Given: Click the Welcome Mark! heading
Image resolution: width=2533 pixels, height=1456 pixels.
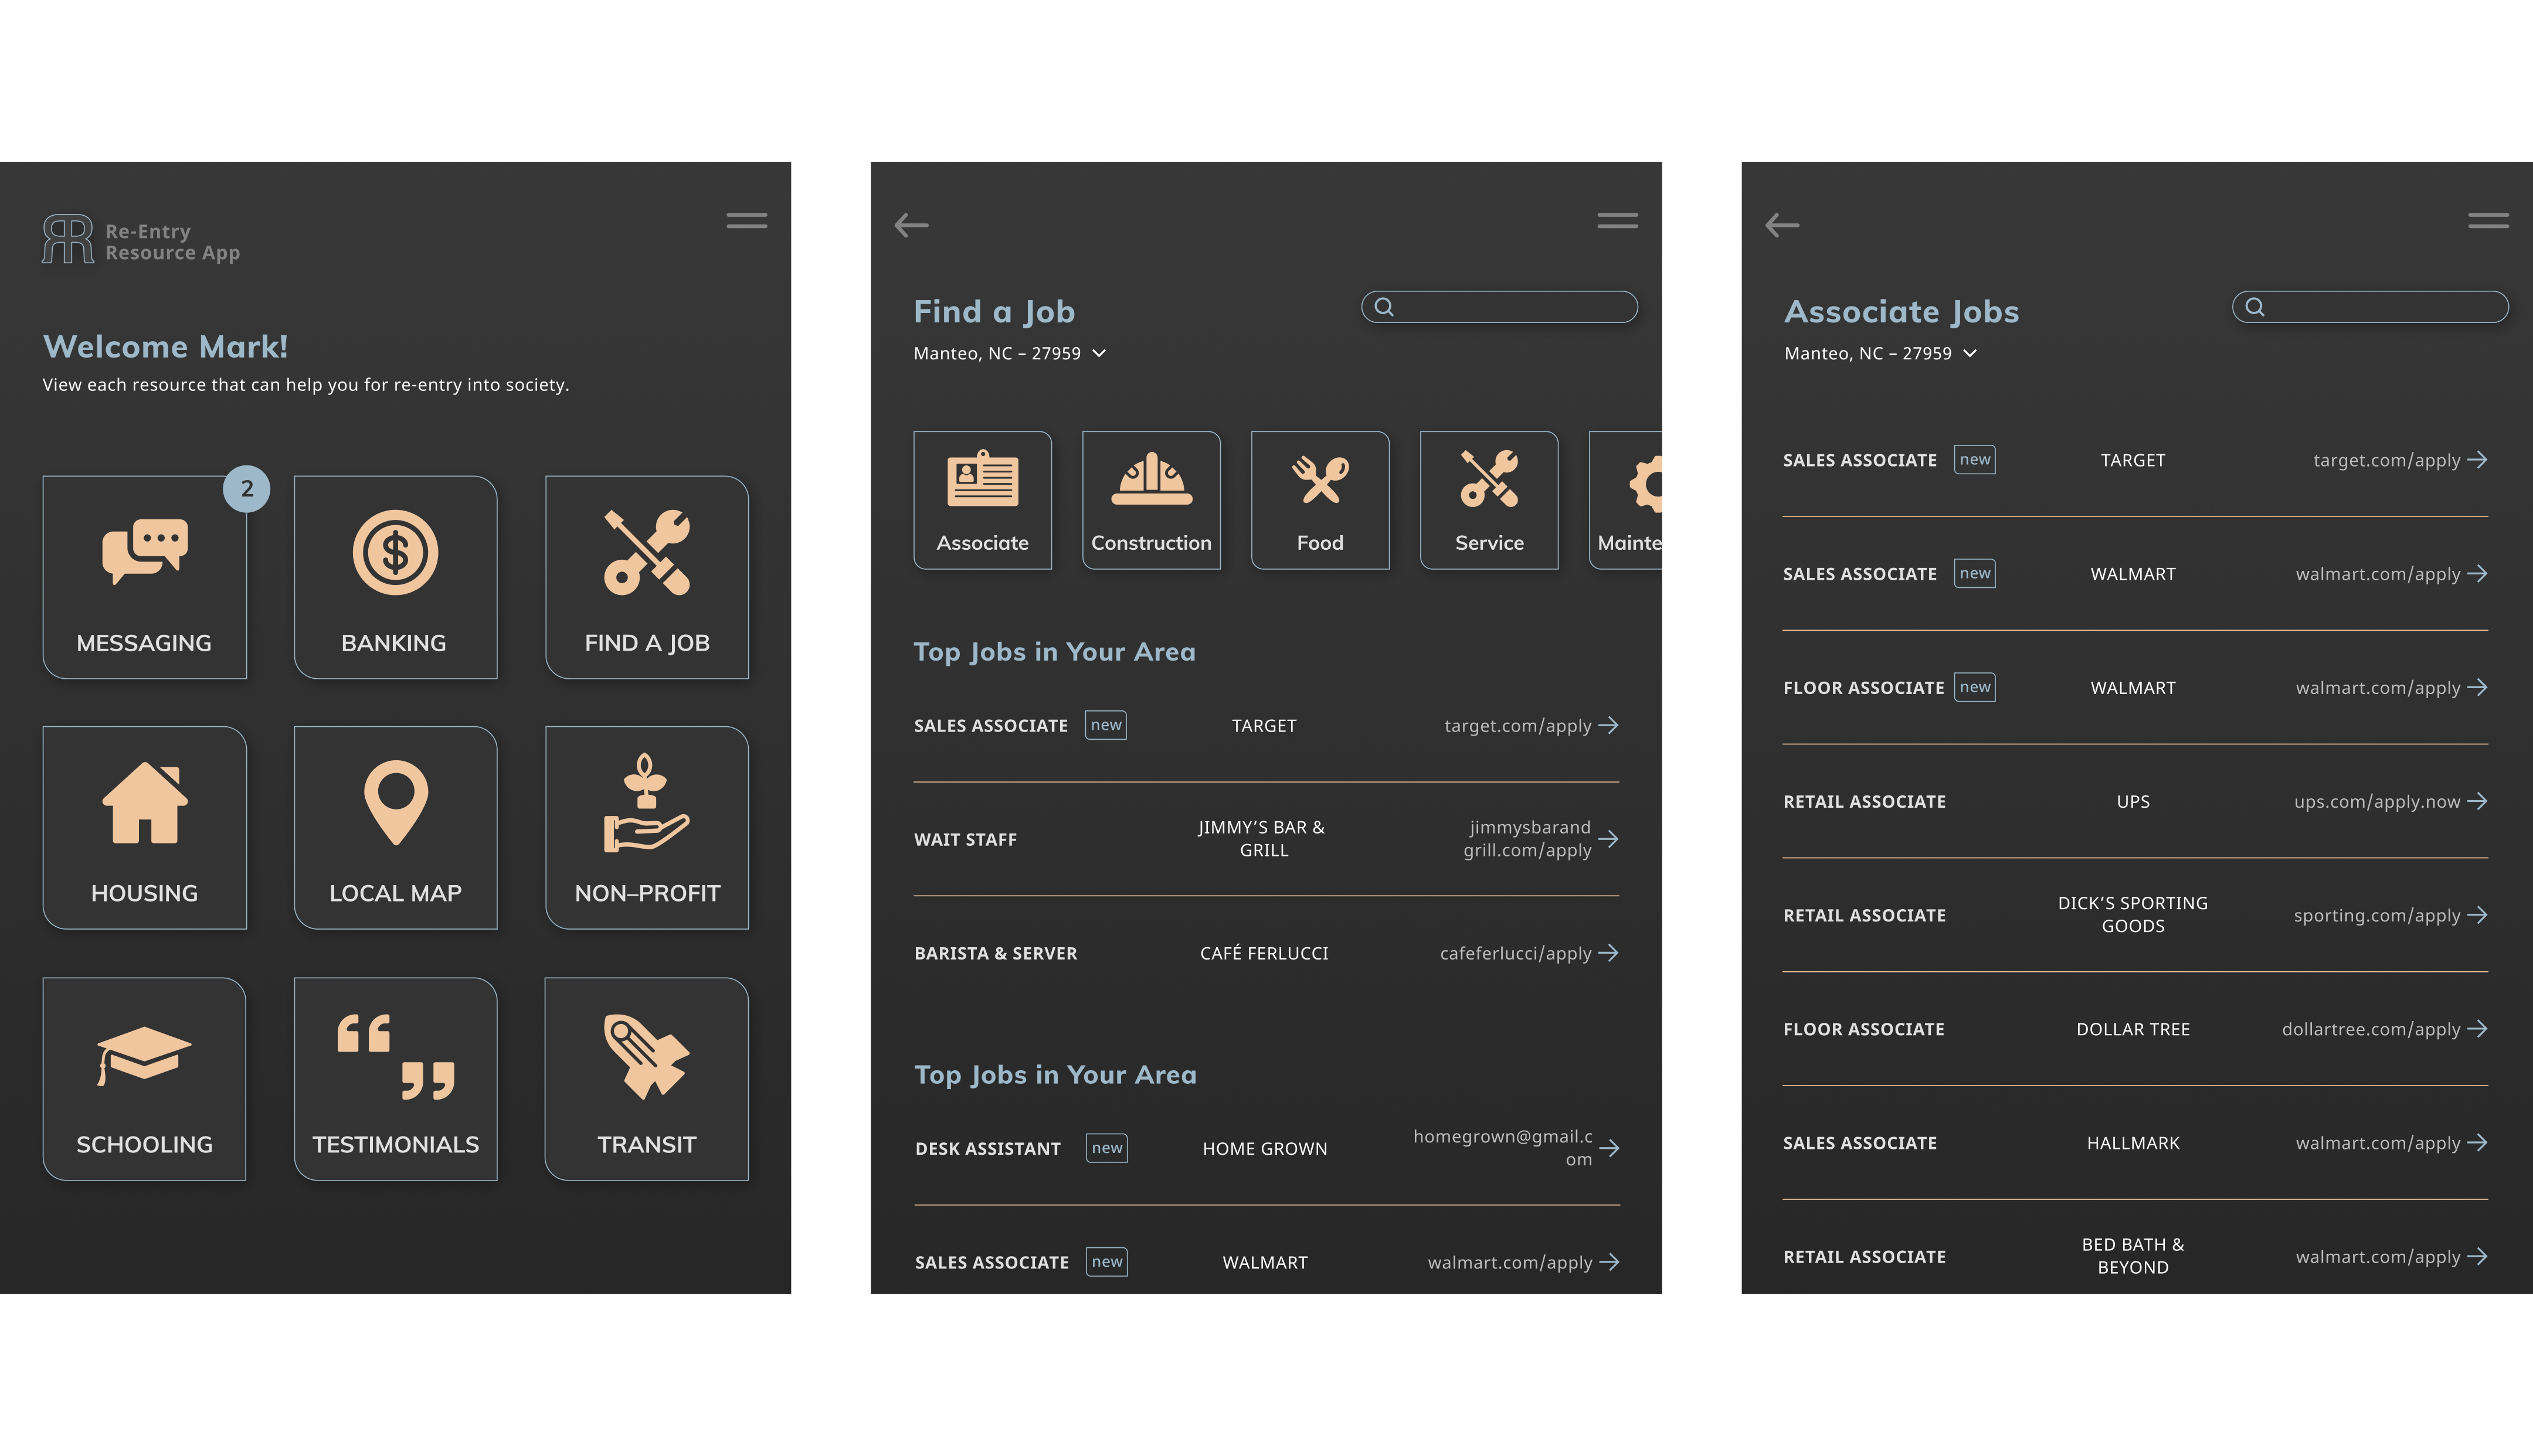Looking at the screenshot, I should coord(165,346).
